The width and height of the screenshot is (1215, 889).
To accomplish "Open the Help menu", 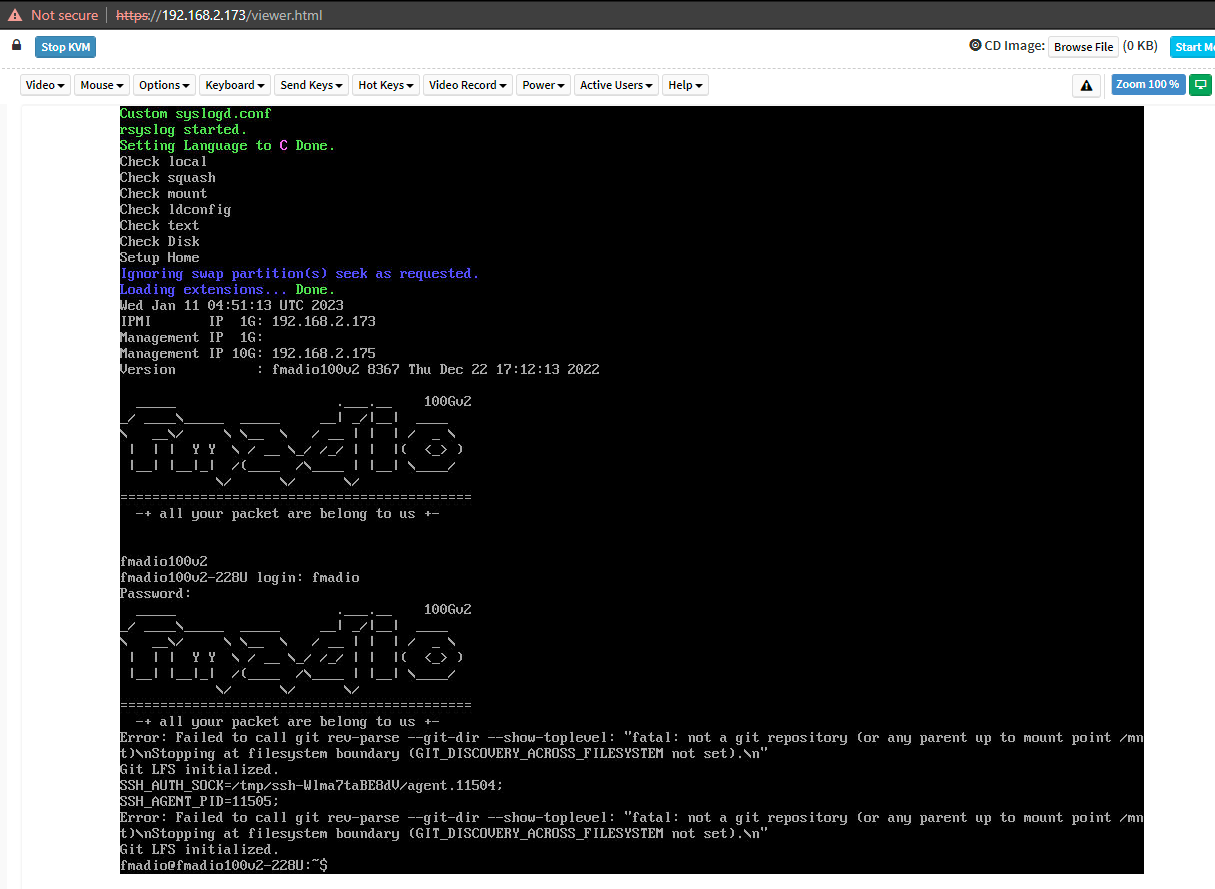I will pyautogui.click(x=685, y=85).
